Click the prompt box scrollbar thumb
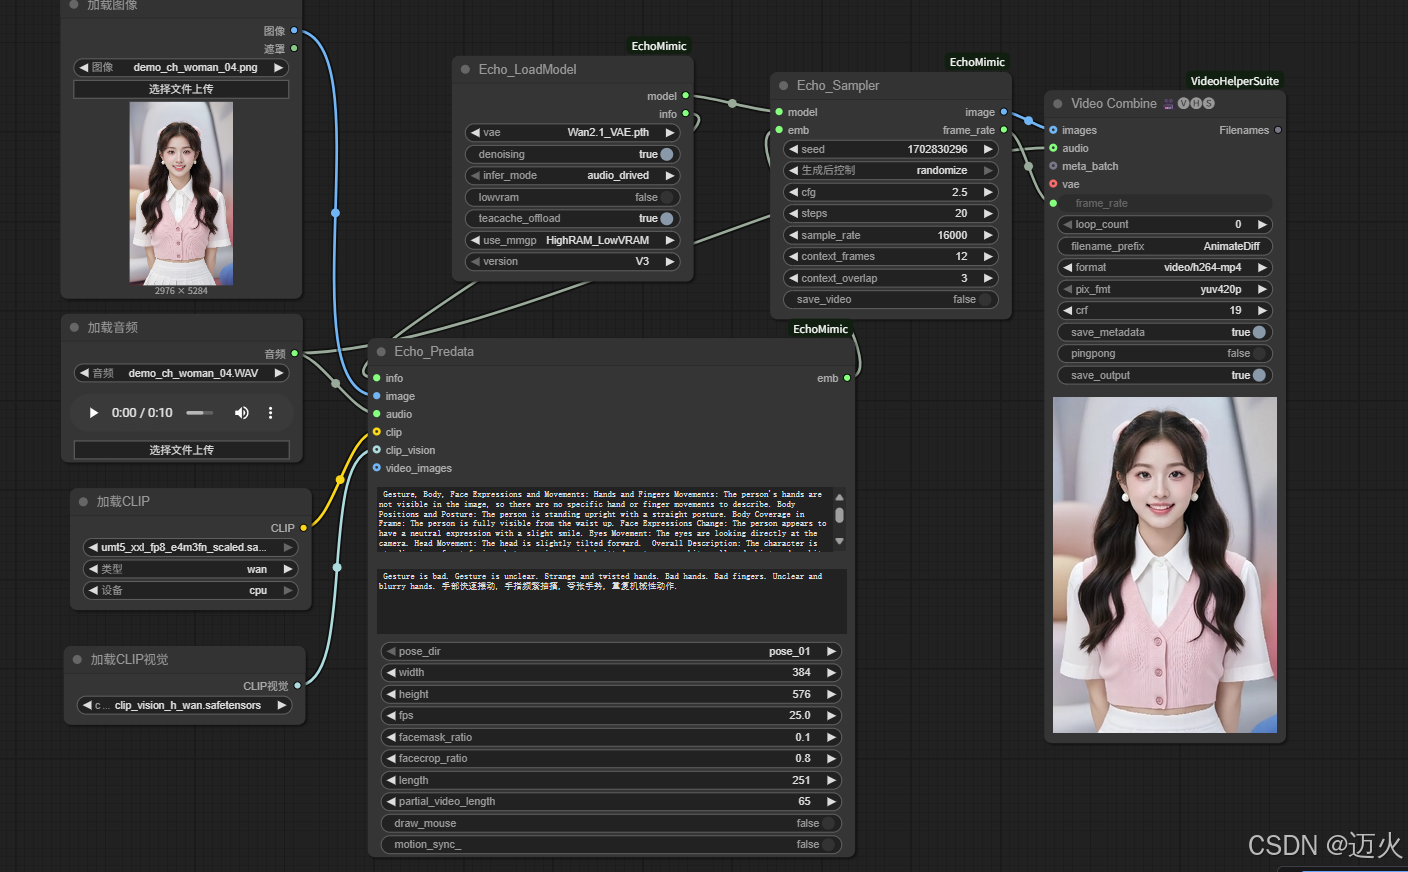This screenshot has height=872, width=1408. coord(839,515)
